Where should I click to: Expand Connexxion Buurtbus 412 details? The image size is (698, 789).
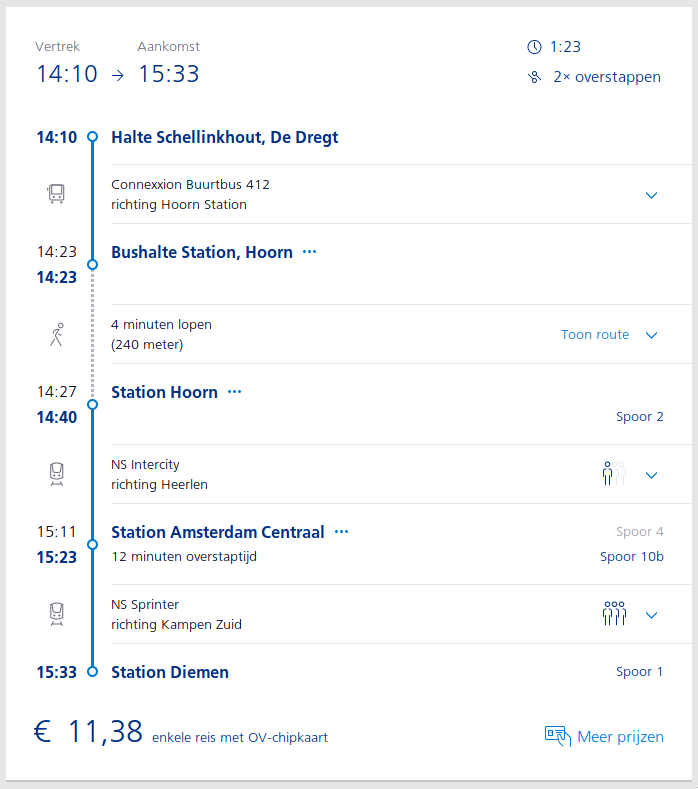coord(652,195)
